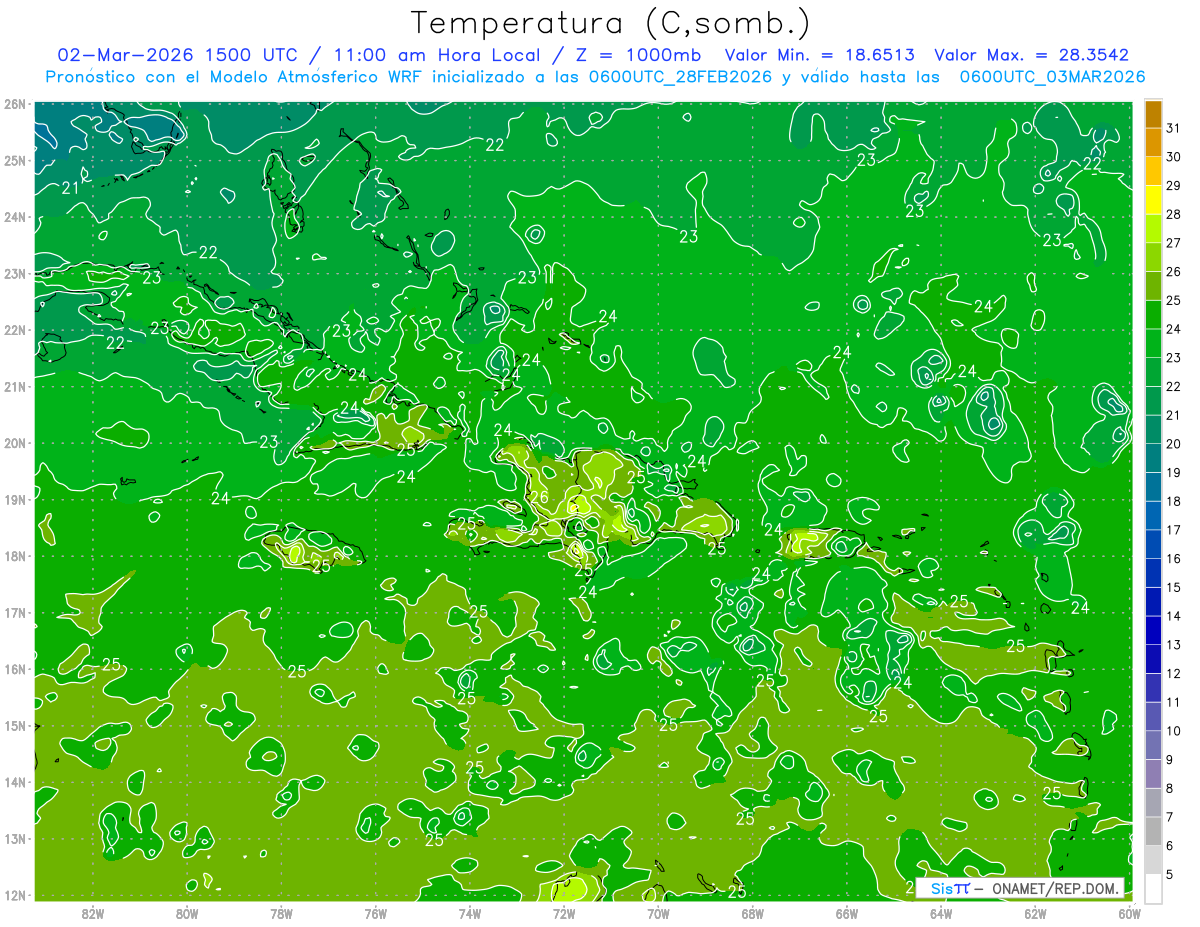Click the 64W longitude axis label
The height and width of the screenshot is (927, 1200).
[940, 912]
